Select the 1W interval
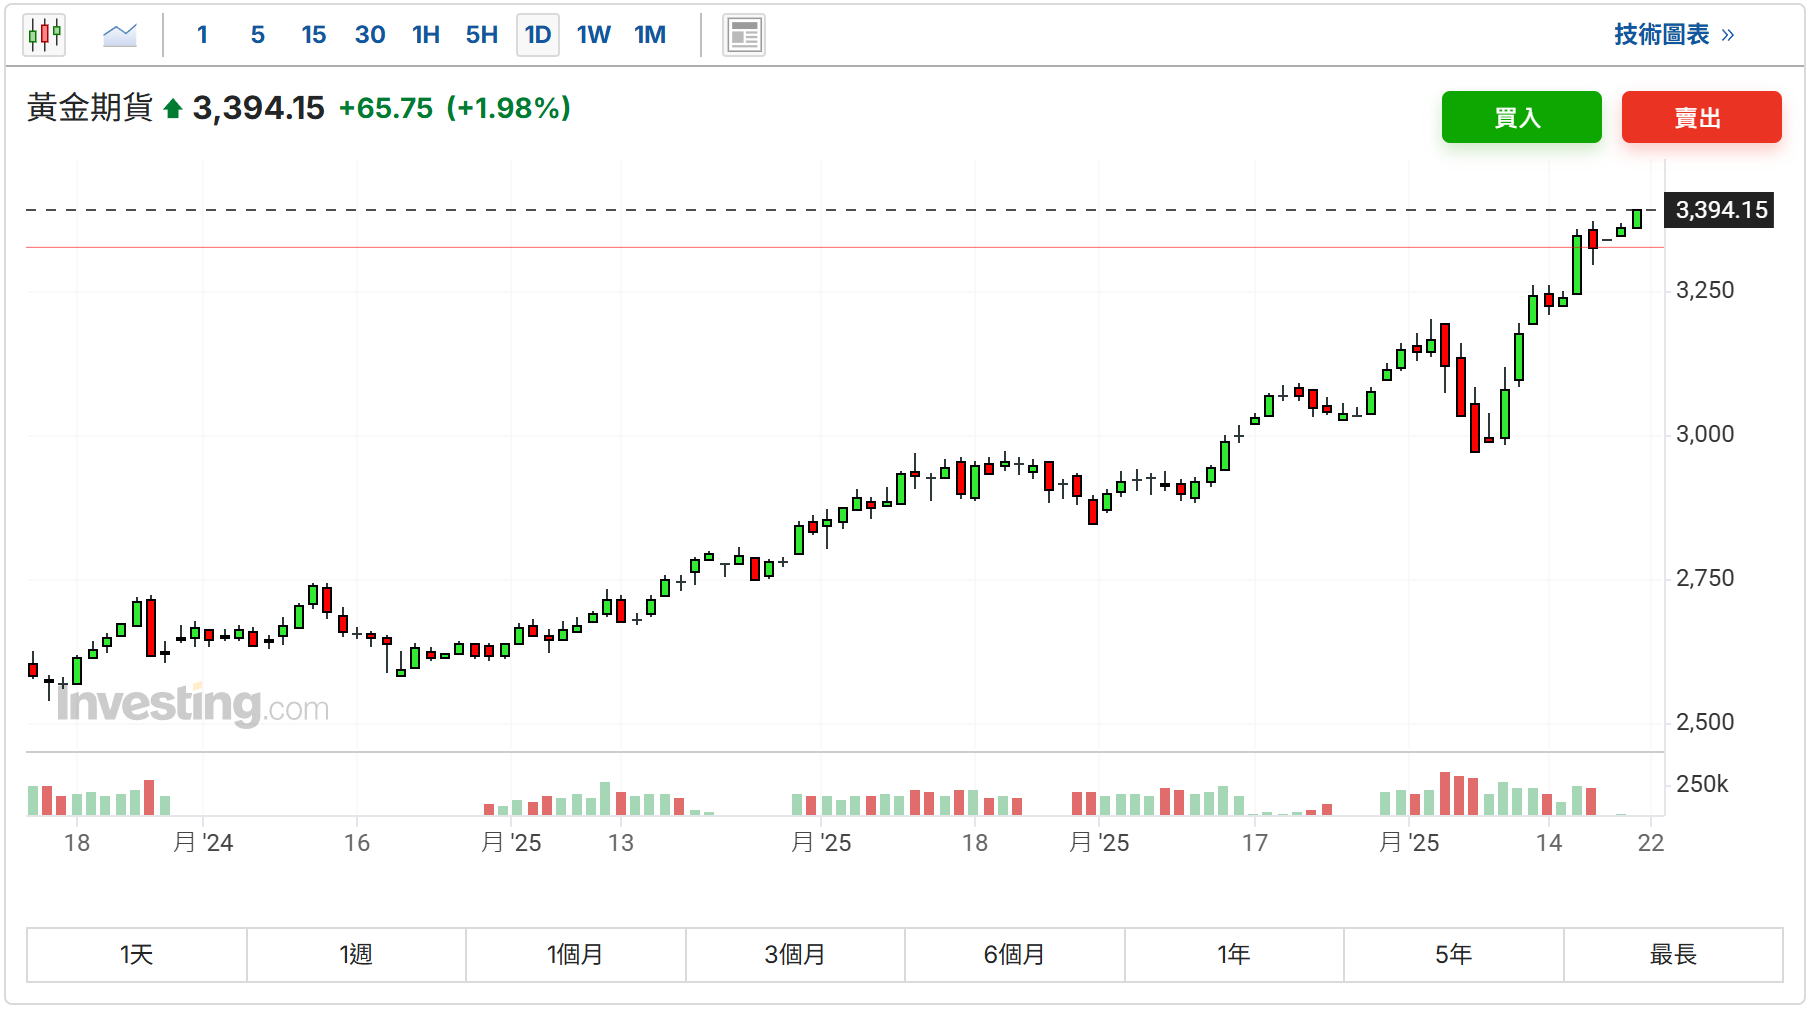Image resolution: width=1813 pixels, height=1011 pixels. click(x=594, y=35)
